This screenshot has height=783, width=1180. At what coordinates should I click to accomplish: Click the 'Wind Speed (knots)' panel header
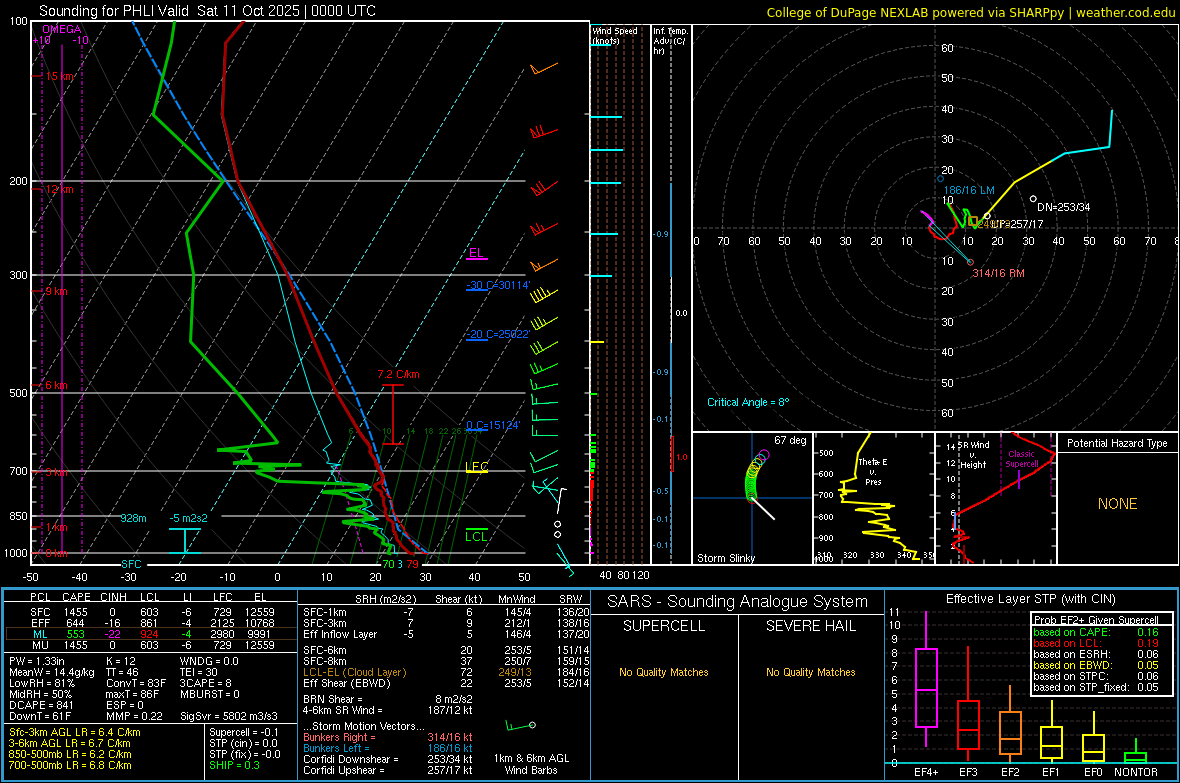coord(615,35)
